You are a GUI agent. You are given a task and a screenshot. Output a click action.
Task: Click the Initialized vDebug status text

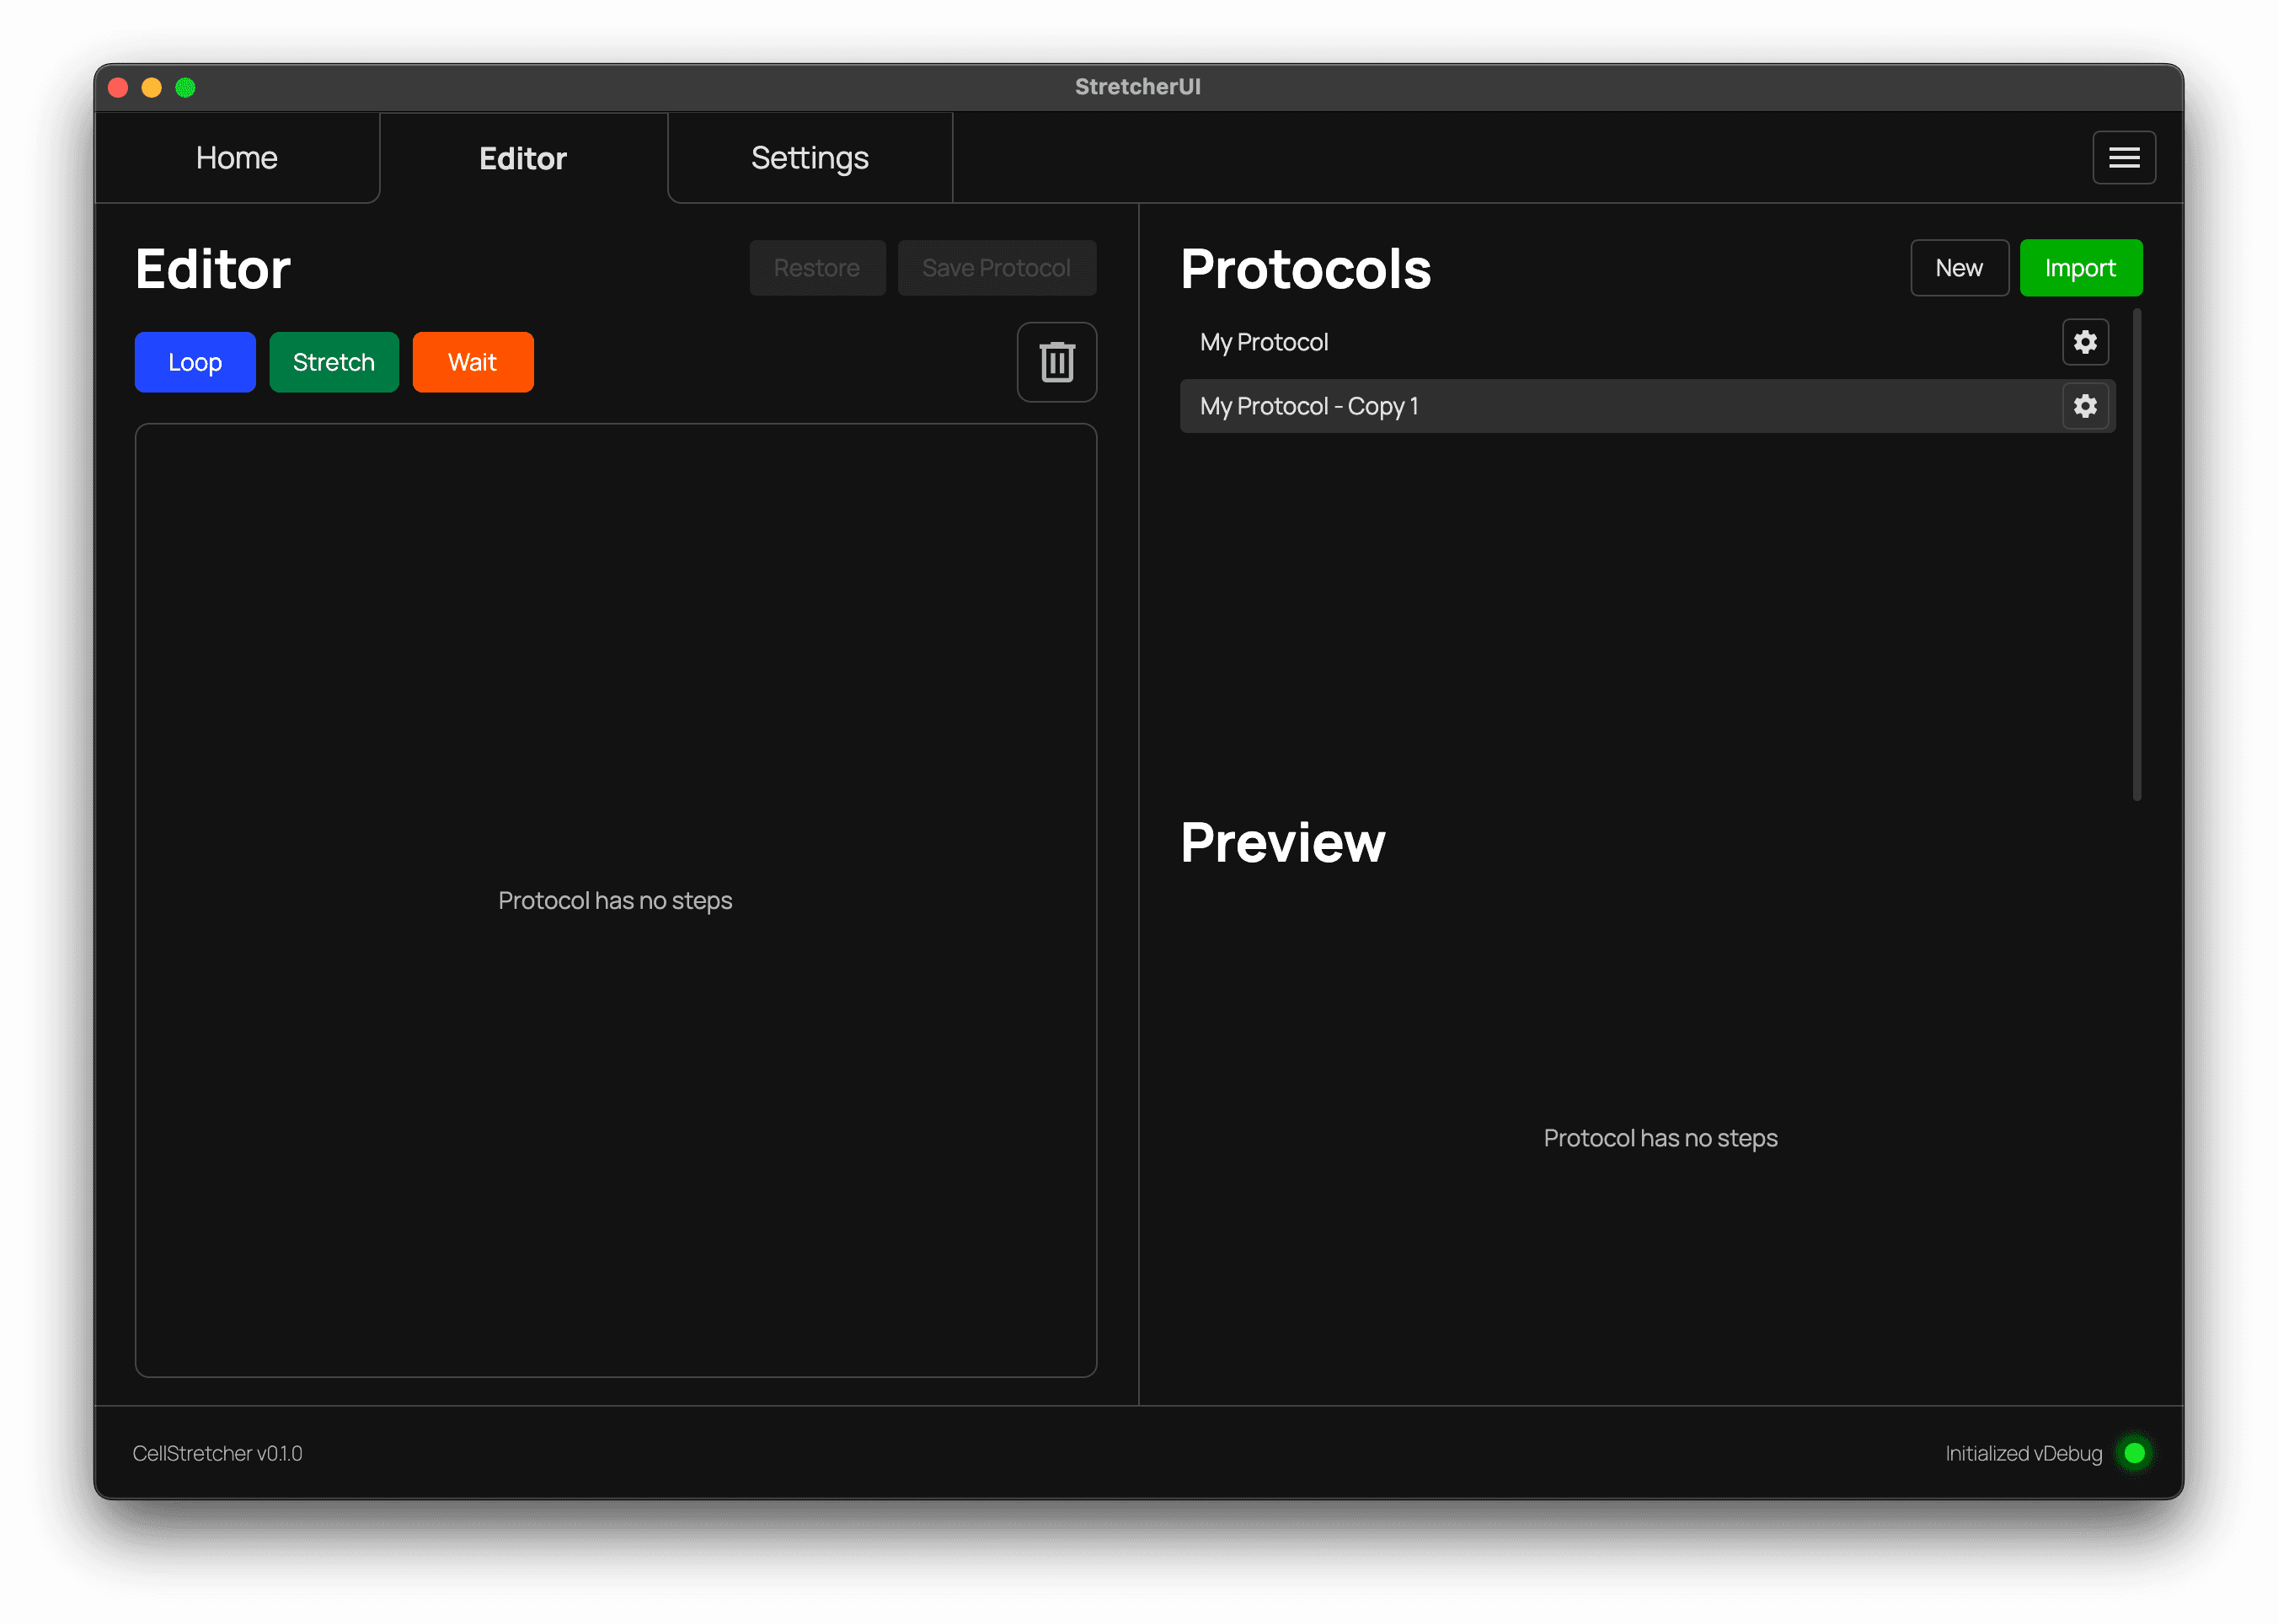pos(2023,1453)
